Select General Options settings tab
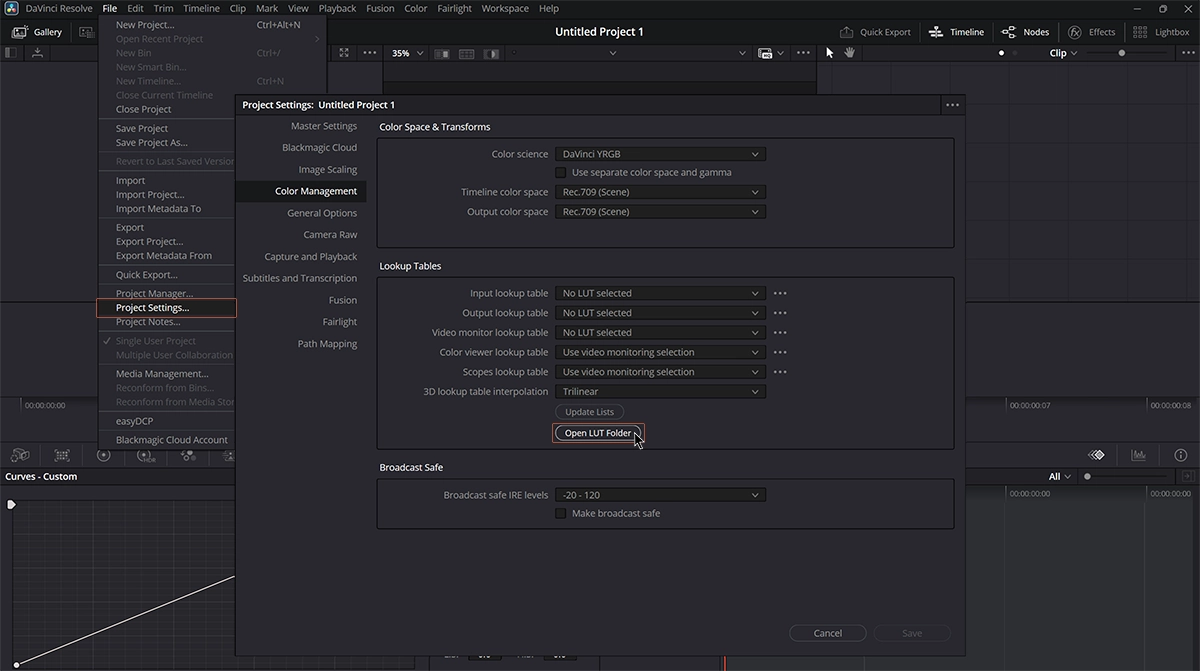Image resolution: width=1200 pixels, height=671 pixels. (322, 213)
